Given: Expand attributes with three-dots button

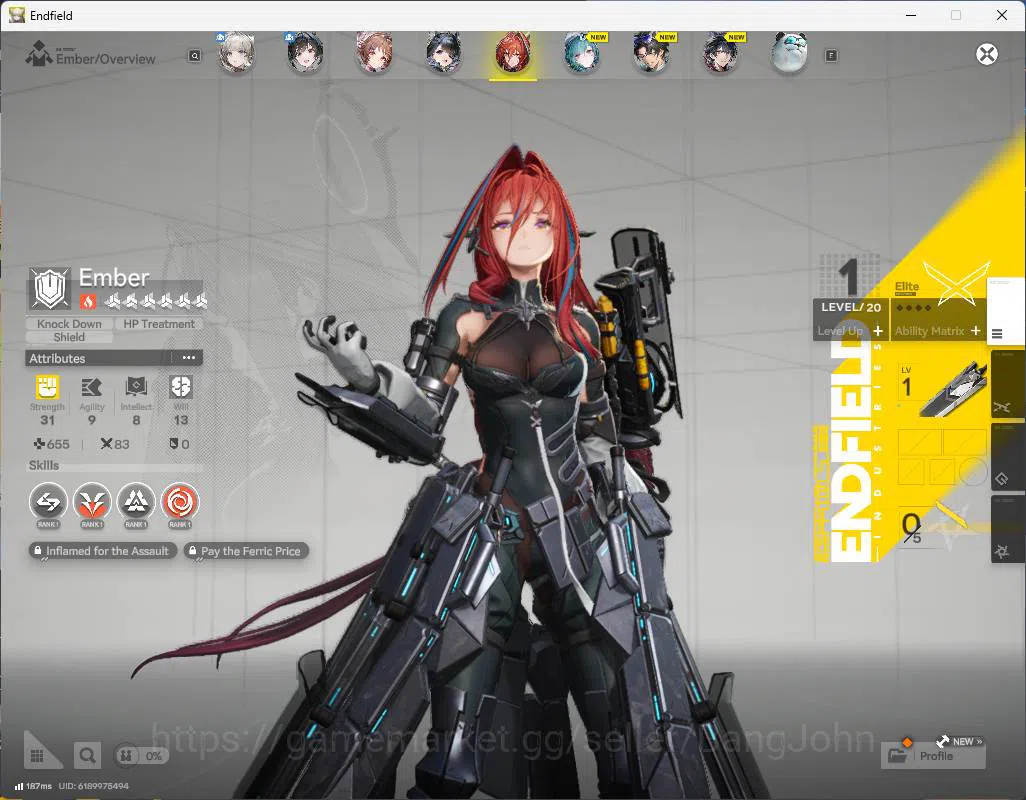Looking at the screenshot, I should 188,358.
